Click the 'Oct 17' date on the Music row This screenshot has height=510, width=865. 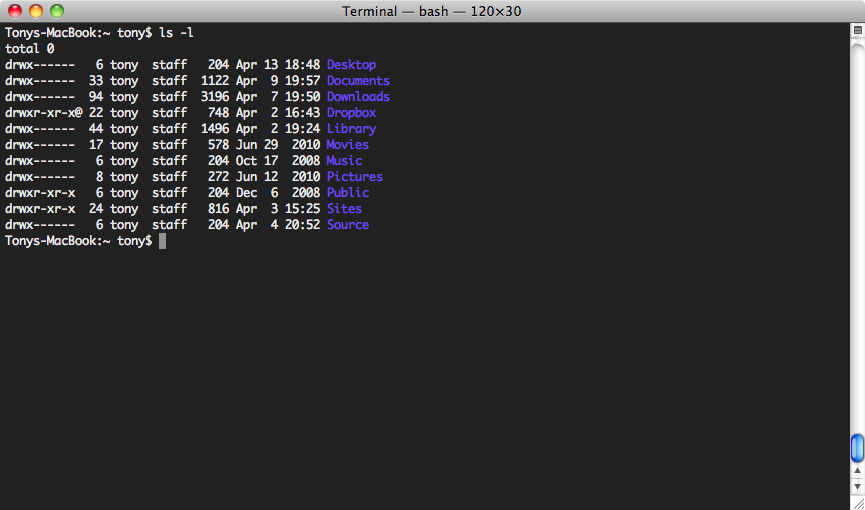pos(257,161)
